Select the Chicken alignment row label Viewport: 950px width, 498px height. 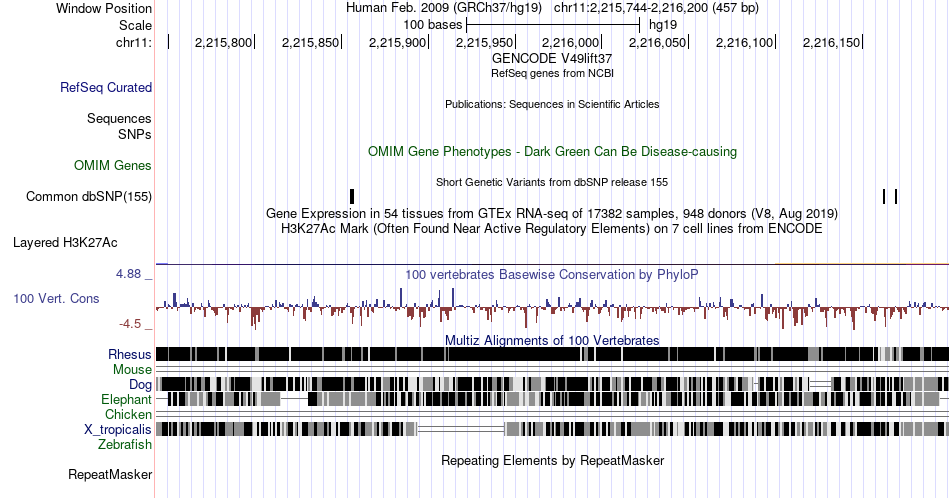click(x=128, y=414)
